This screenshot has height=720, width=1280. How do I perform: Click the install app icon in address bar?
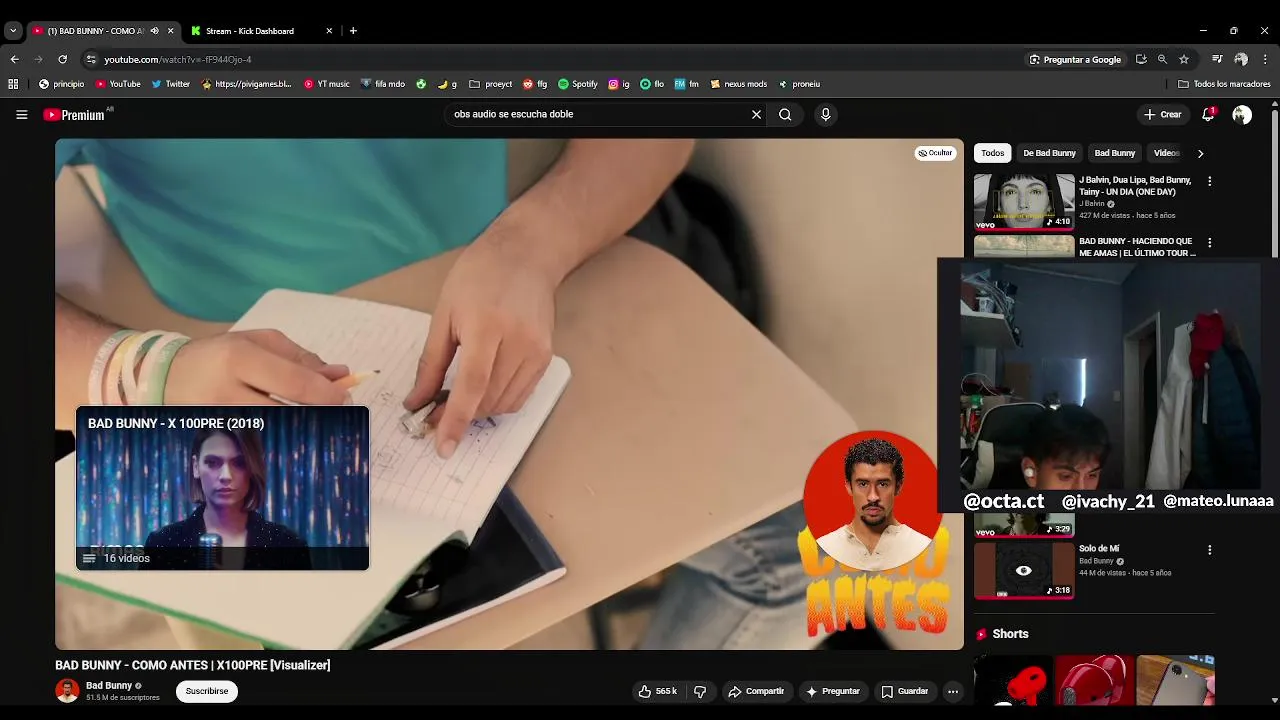(x=1141, y=59)
